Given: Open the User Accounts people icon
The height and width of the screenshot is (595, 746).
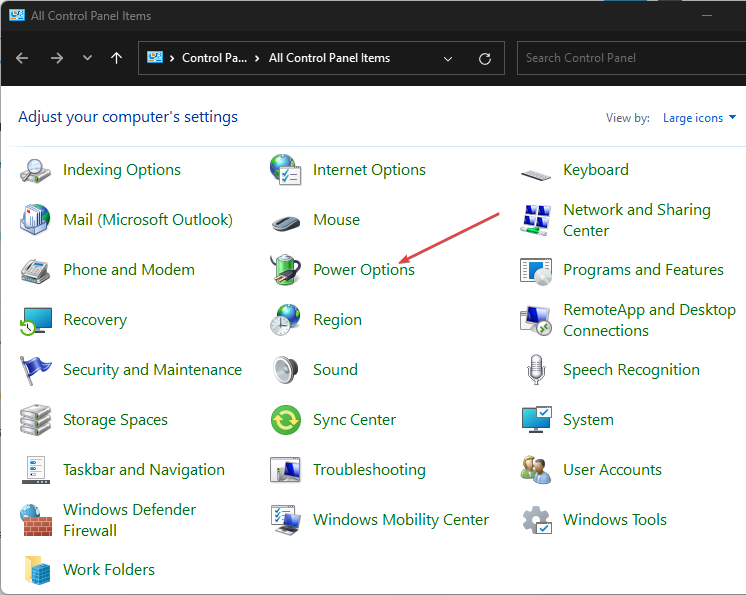Looking at the screenshot, I should pyautogui.click(x=536, y=470).
